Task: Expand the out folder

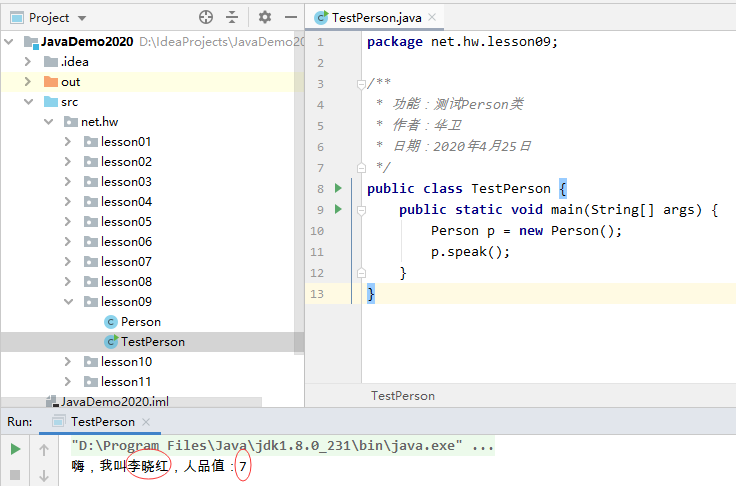Action: tap(28, 82)
